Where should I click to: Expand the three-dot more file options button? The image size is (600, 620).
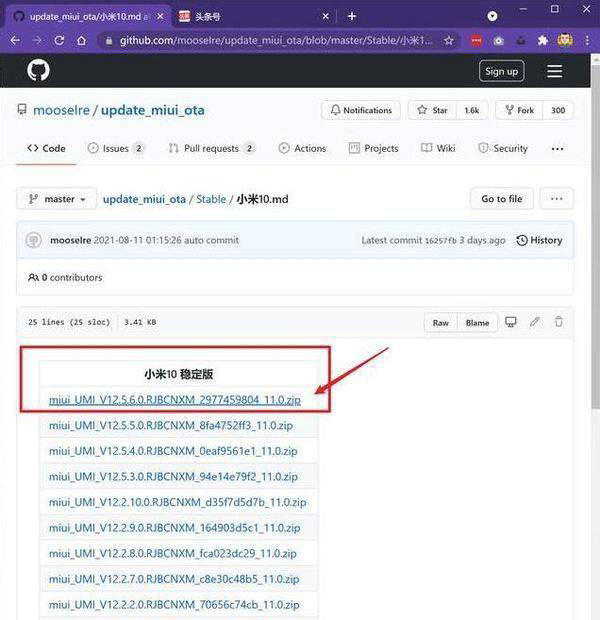(x=557, y=199)
